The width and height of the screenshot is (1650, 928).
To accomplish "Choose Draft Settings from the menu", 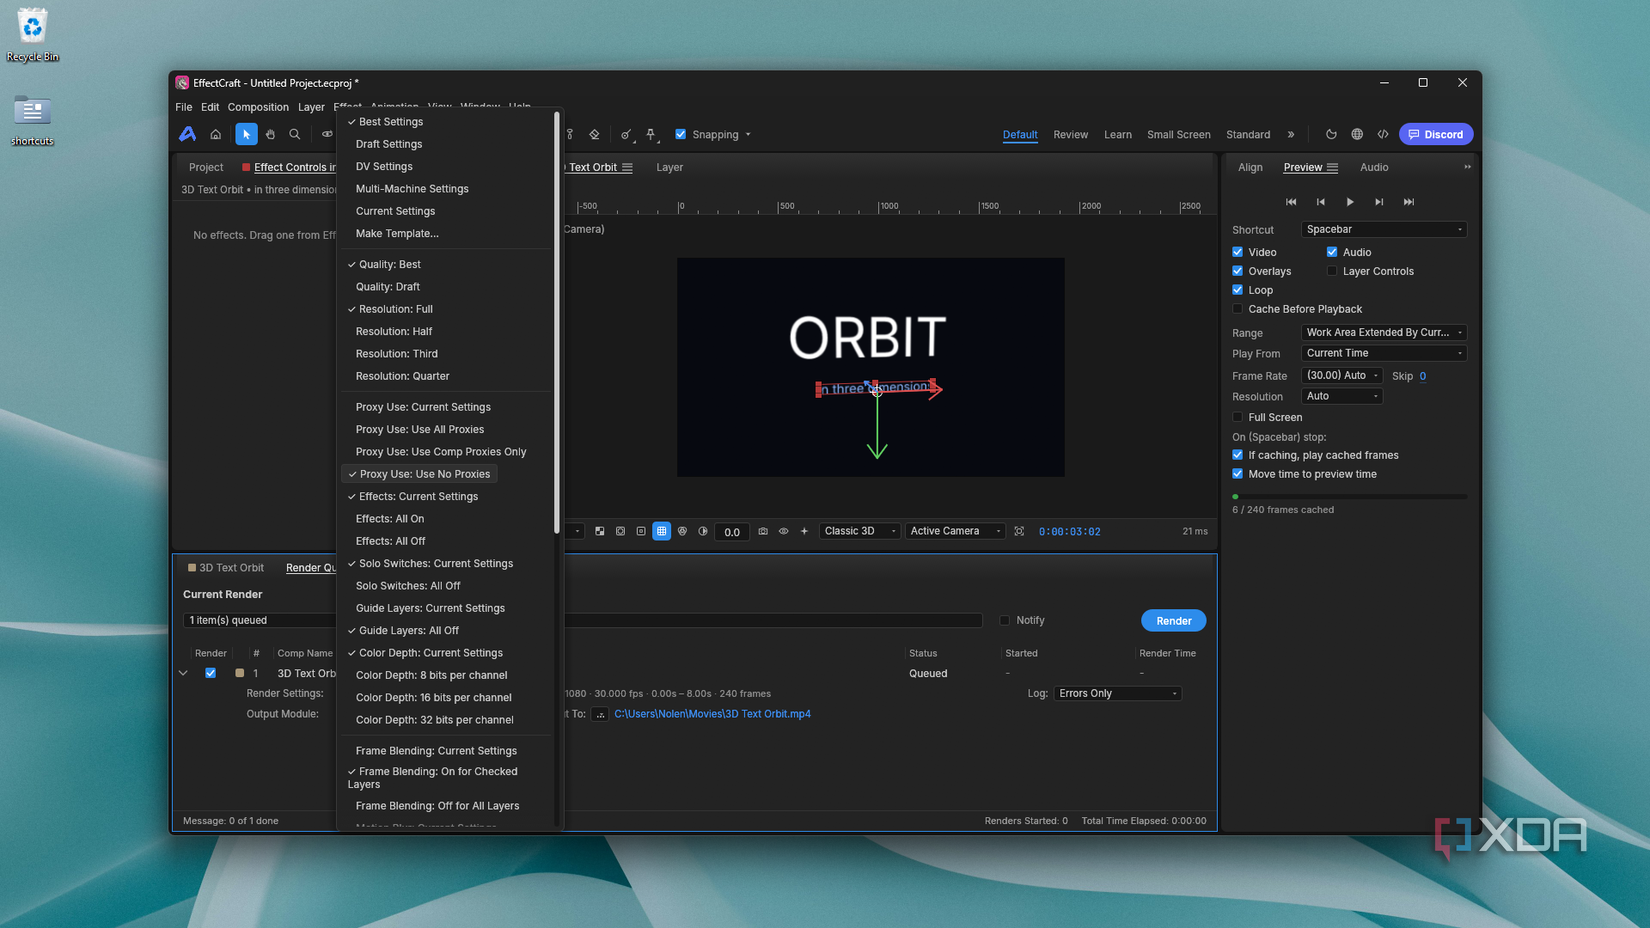I will 389,144.
